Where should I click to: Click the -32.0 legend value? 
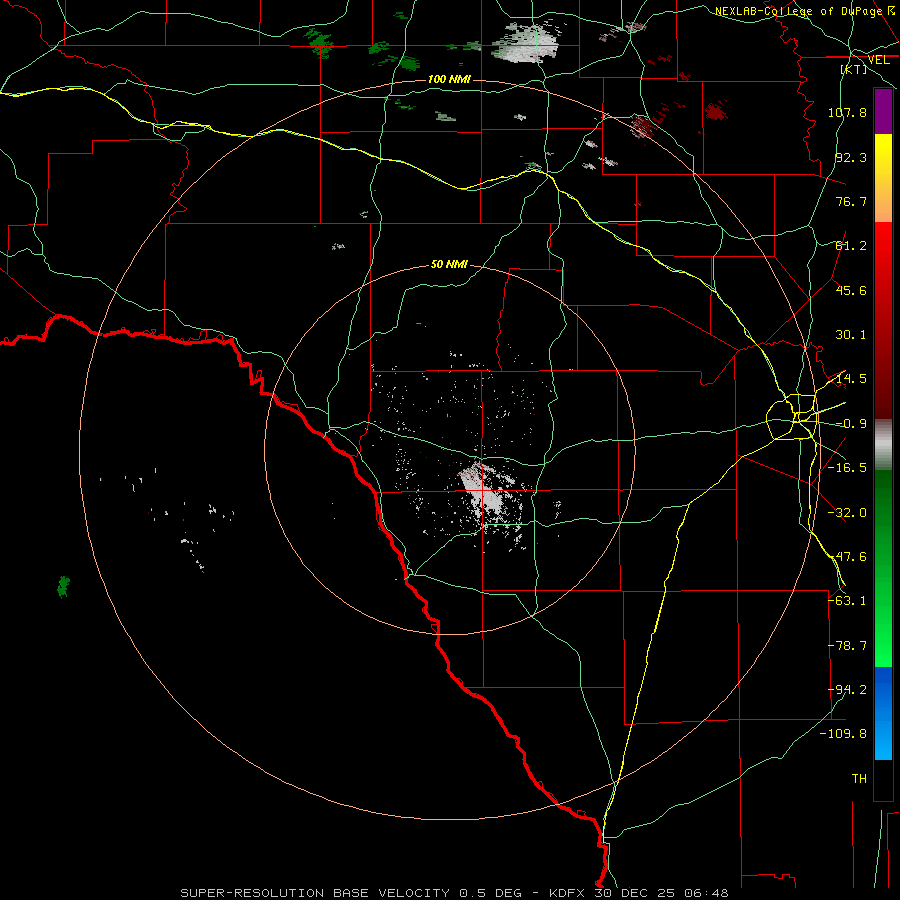point(847,513)
